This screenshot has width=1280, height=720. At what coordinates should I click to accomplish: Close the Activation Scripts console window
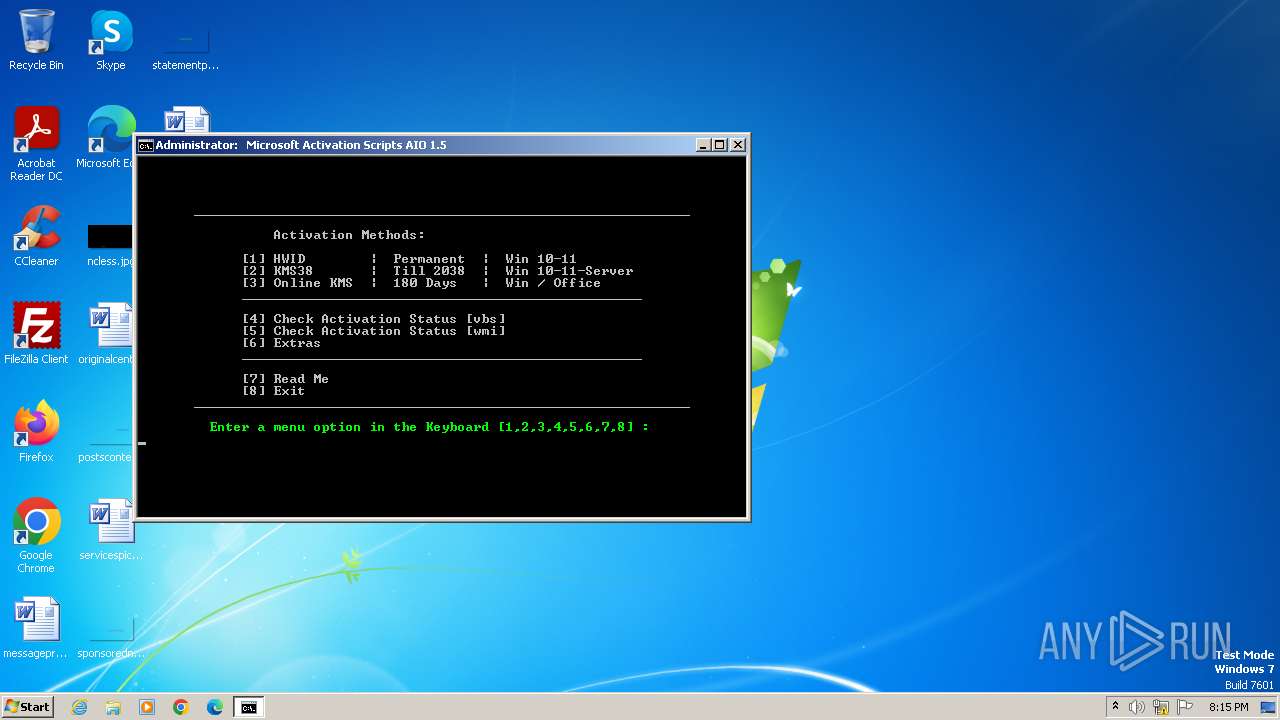tap(738, 145)
